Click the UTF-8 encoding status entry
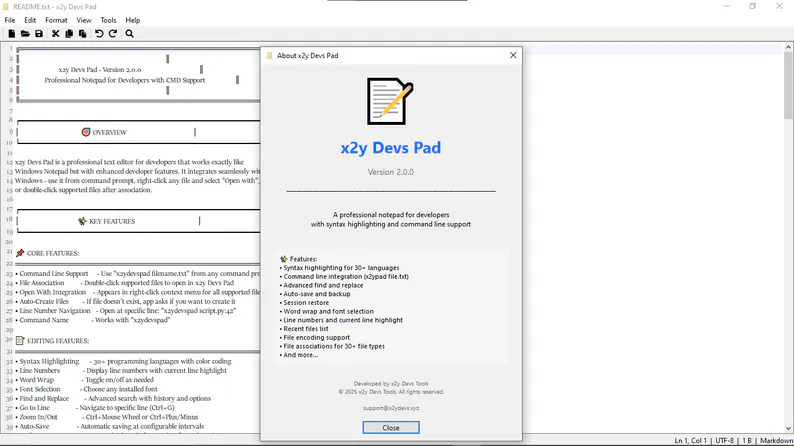The width and height of the screenshot is (794, 446). (724, 440)
